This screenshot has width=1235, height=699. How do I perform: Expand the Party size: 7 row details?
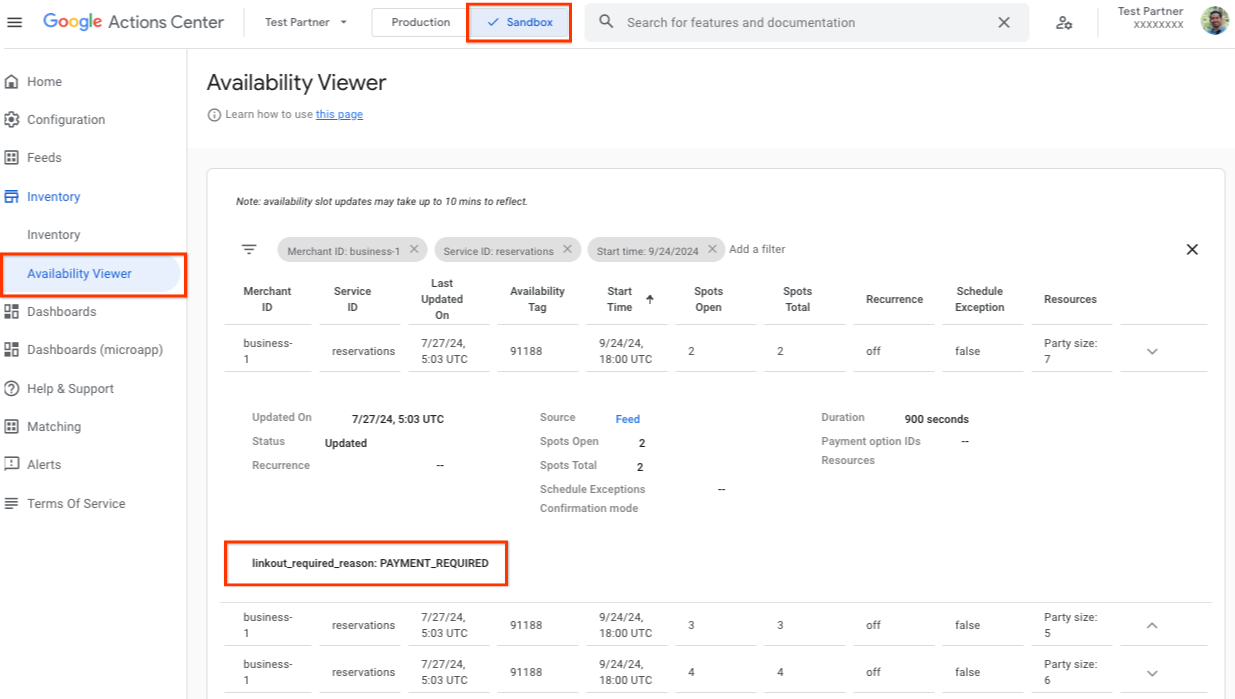pos(1151,351)
